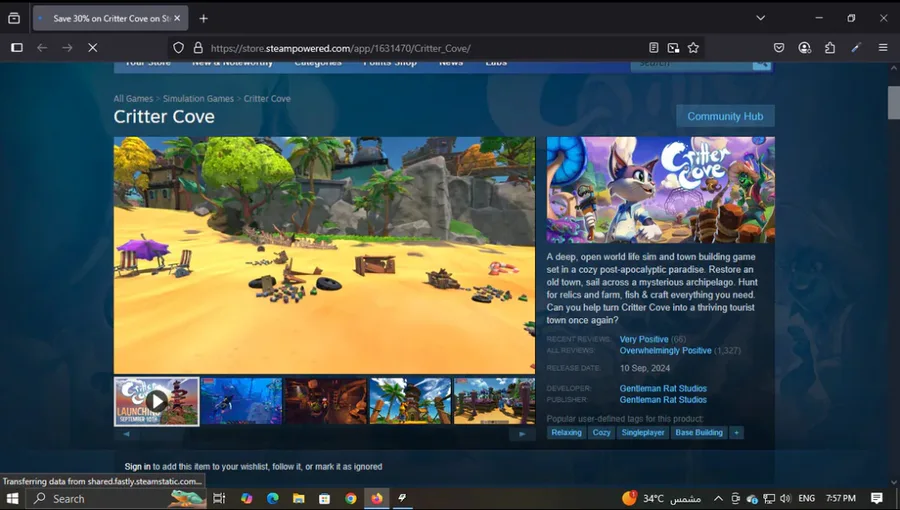Go back to previous page

(42, 48)
